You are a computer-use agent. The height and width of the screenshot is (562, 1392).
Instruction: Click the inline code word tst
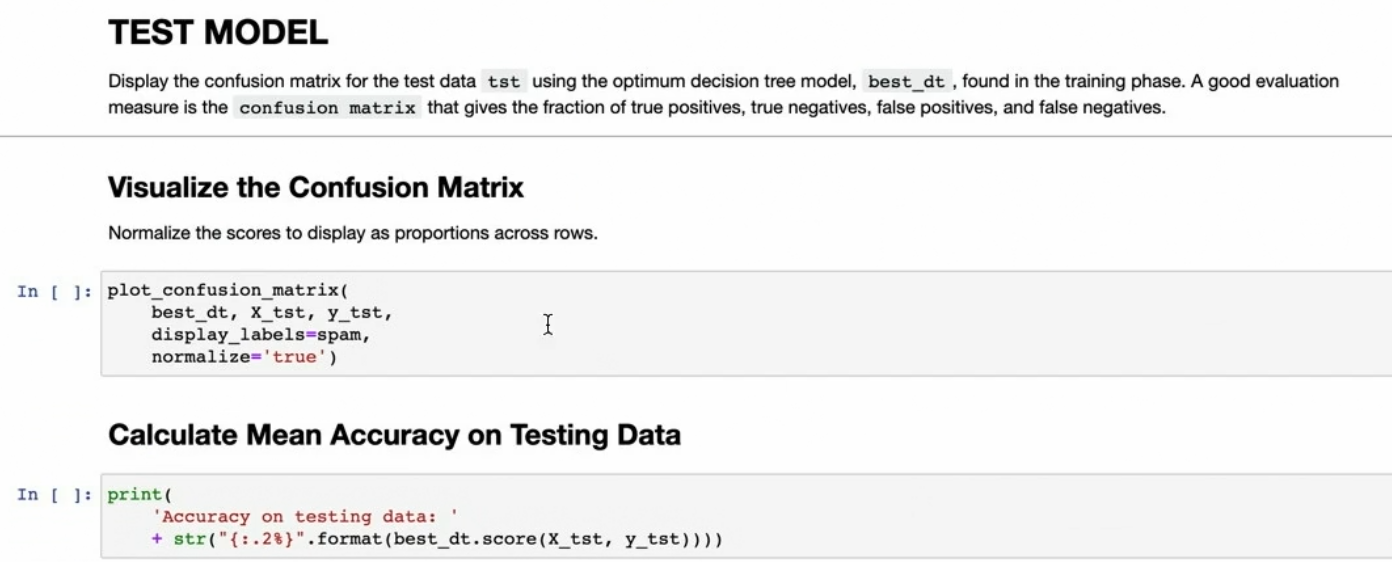click(504, 82)
